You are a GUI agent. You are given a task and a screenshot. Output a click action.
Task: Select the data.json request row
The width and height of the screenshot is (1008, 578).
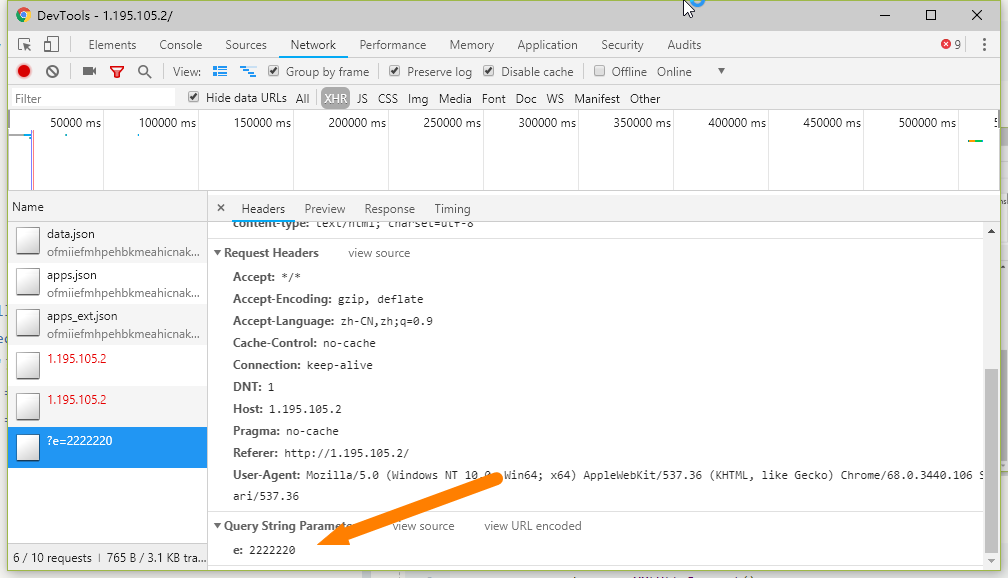(107, 242)
